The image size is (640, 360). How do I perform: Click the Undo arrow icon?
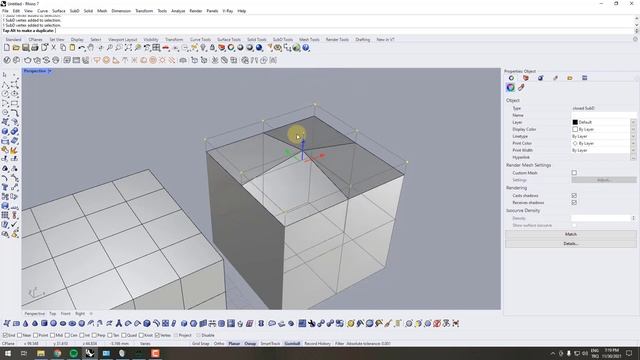pos(82,48)
